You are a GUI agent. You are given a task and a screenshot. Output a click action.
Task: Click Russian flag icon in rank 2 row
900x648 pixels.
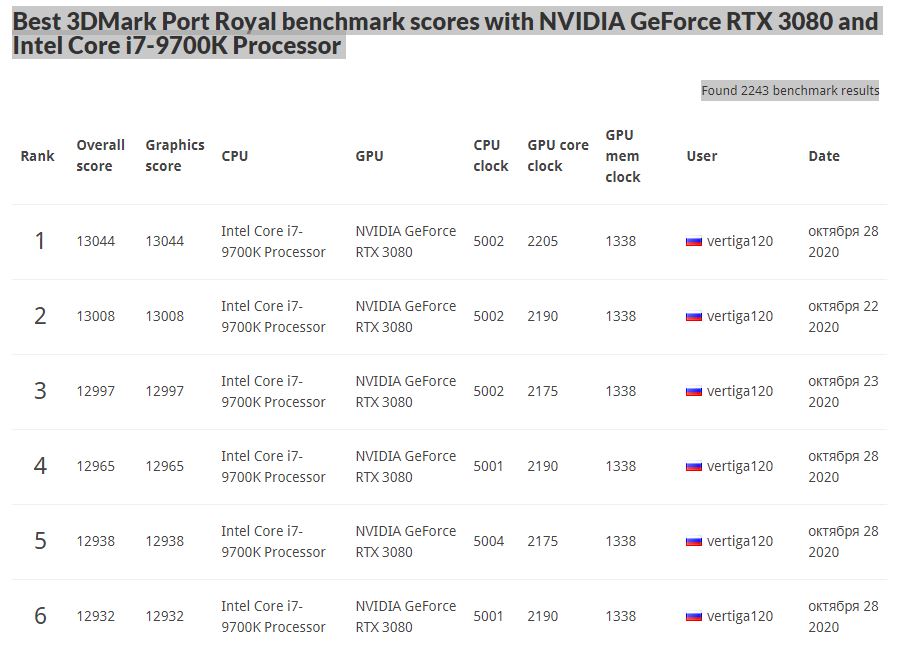point(694,317)
